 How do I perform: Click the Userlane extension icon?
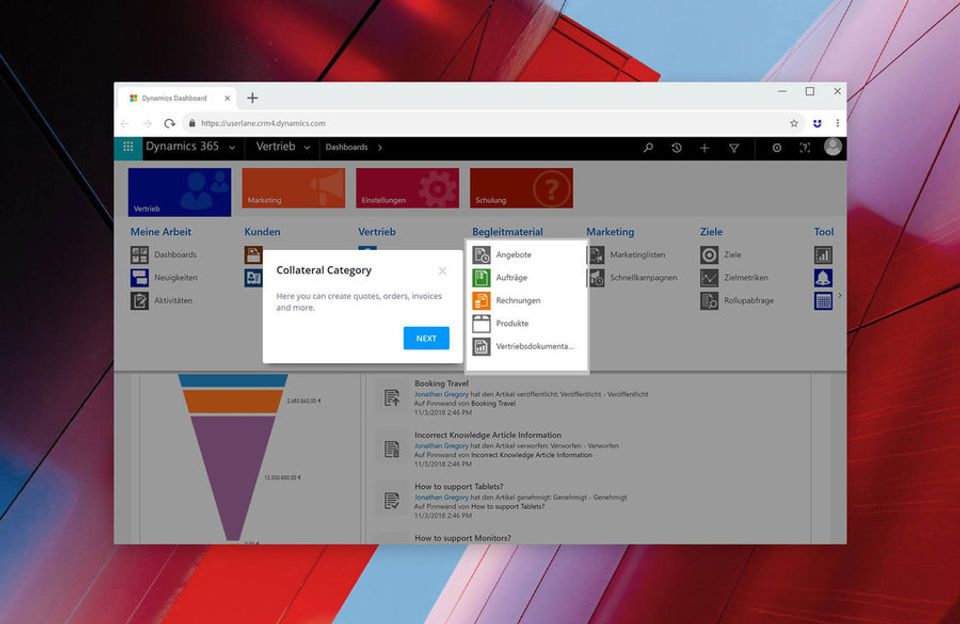(817, 123)
